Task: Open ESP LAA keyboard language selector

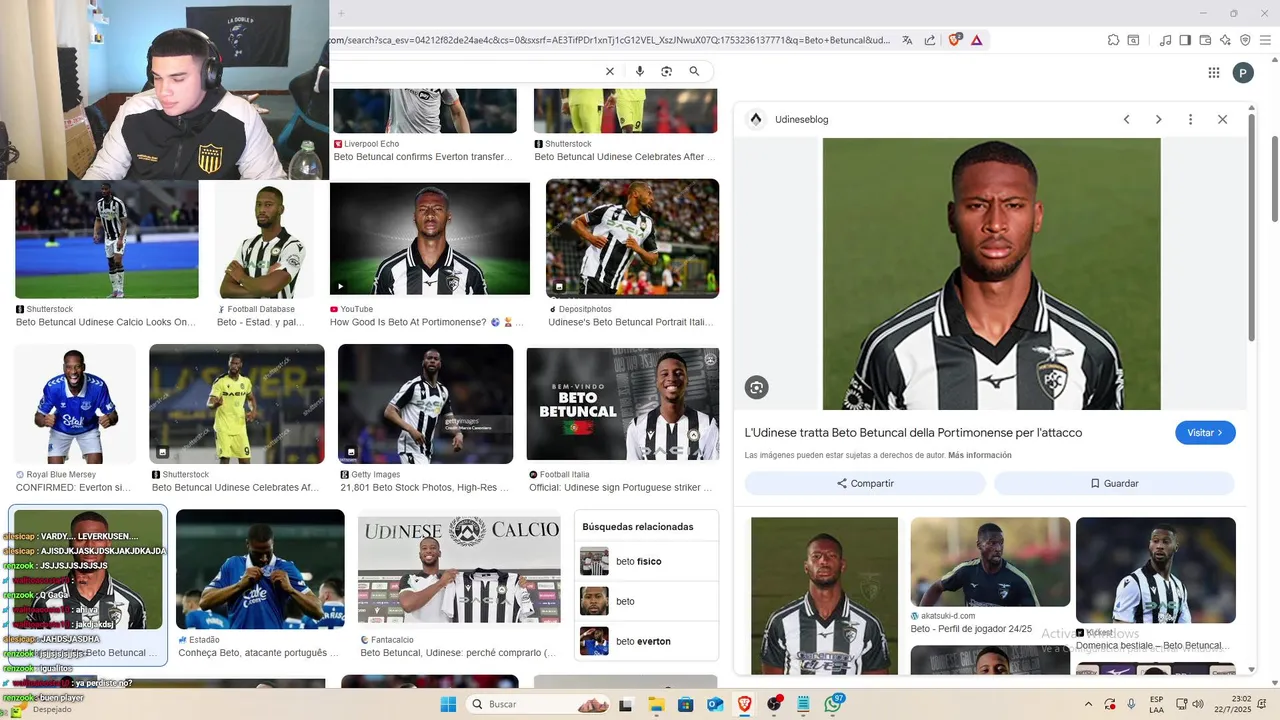Action: 1157,704
